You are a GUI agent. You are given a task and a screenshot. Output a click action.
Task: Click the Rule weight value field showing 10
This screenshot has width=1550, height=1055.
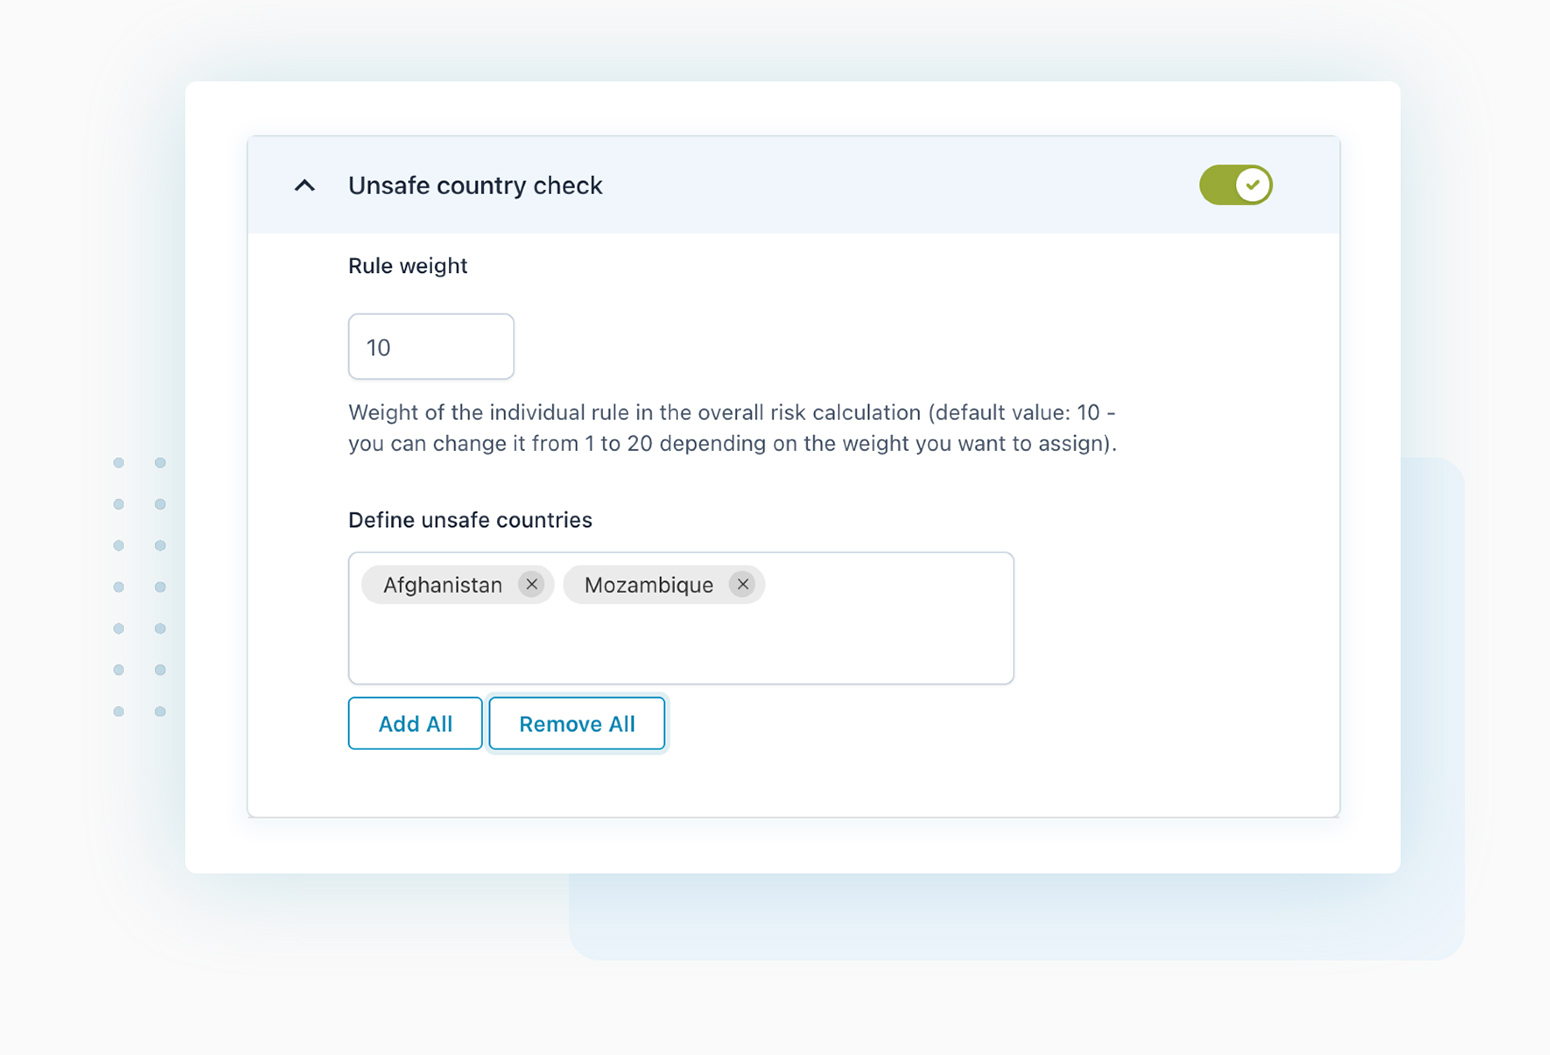pyautogui.click(x=430, y=346)
